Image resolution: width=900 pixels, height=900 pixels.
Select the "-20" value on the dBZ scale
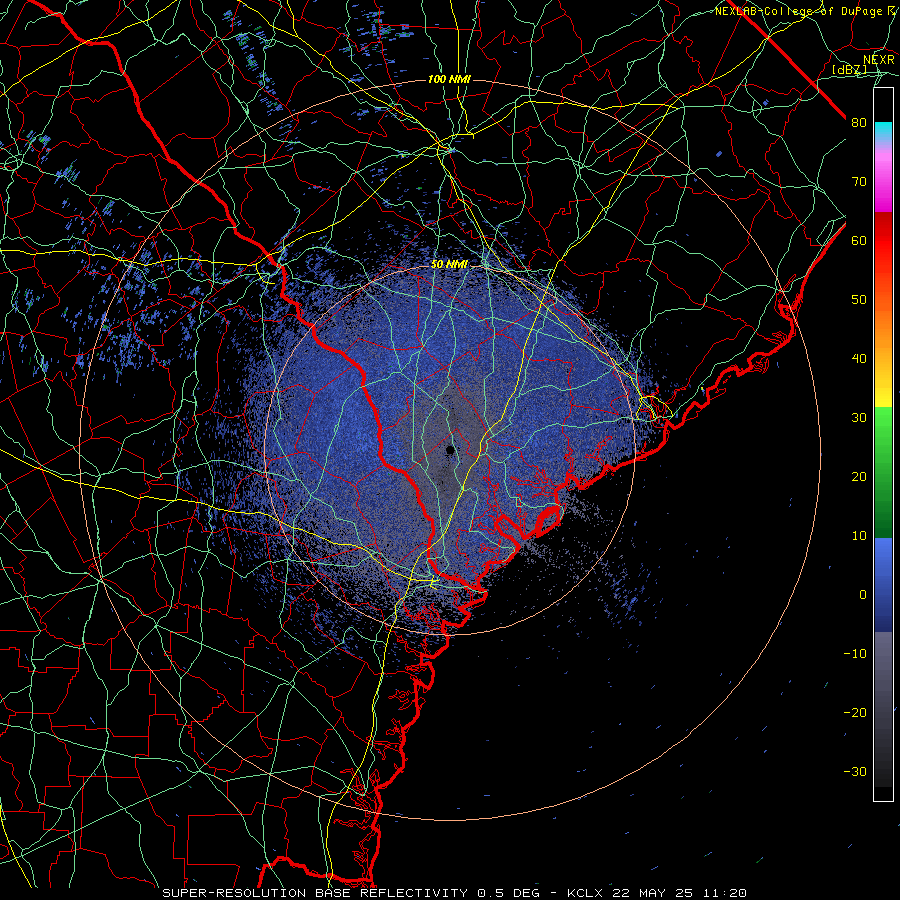click(855, 712)
